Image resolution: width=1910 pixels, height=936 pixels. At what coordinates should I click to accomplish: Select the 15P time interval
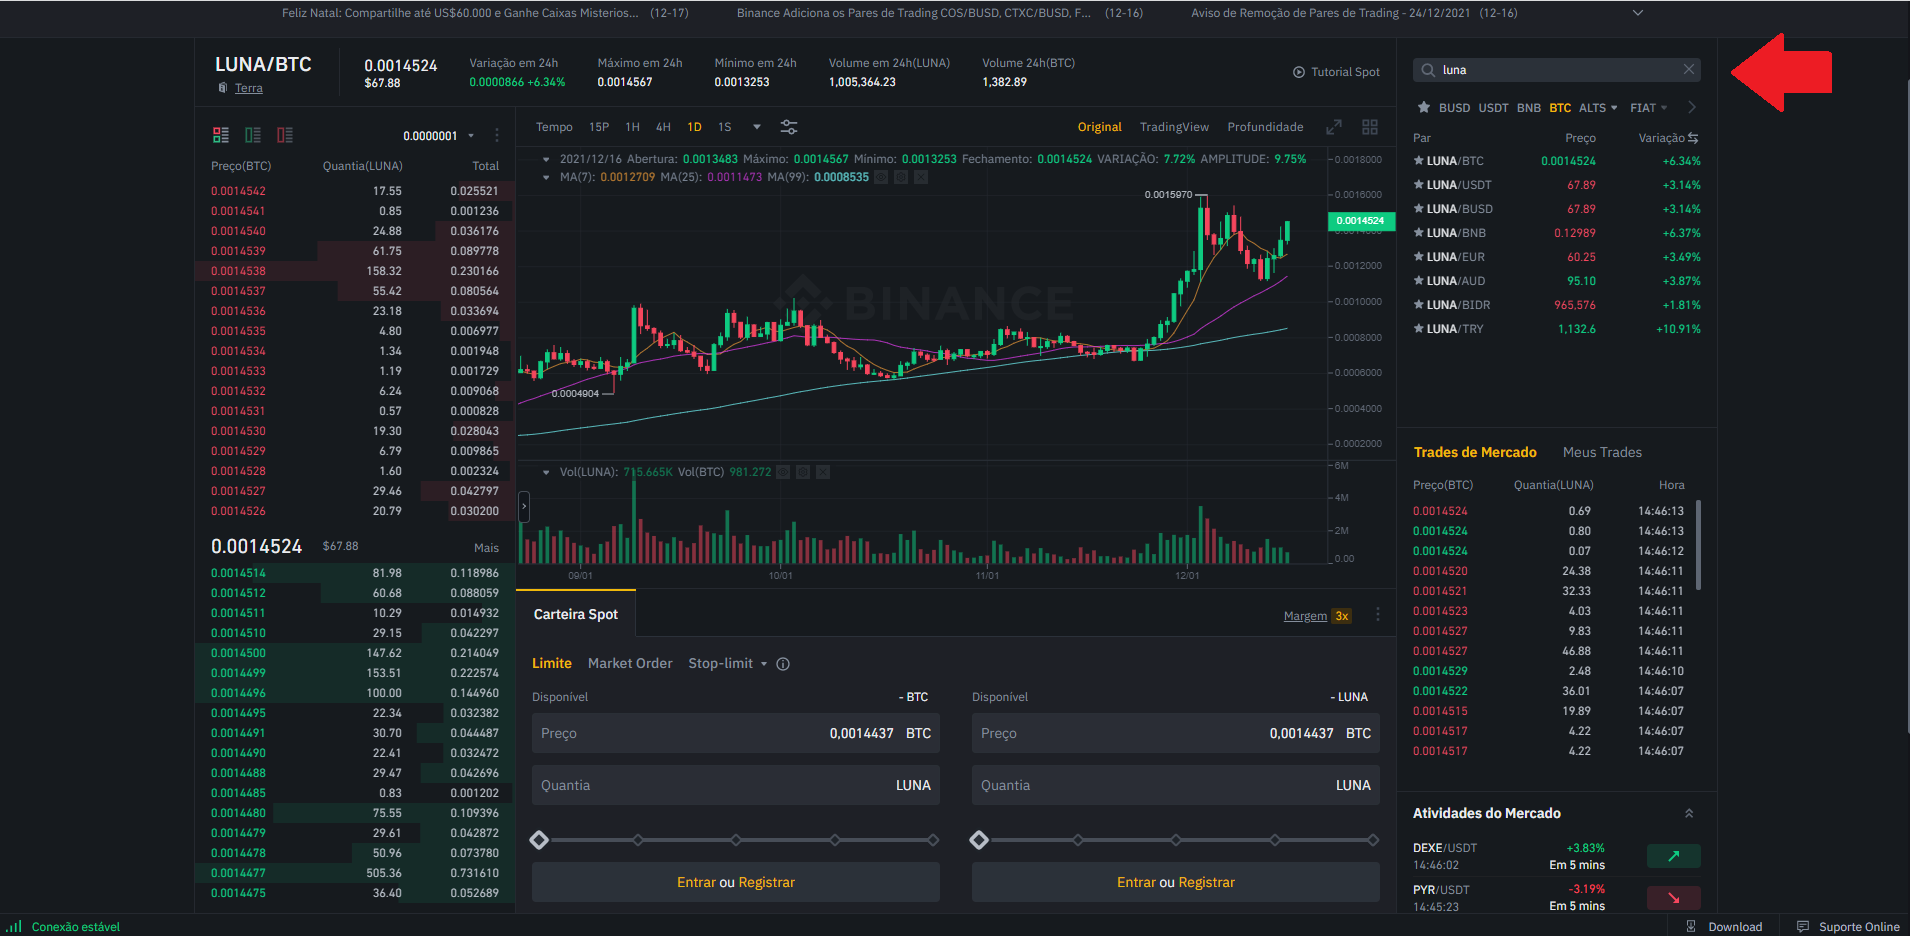pyautogui.click(x=599, y=127)
